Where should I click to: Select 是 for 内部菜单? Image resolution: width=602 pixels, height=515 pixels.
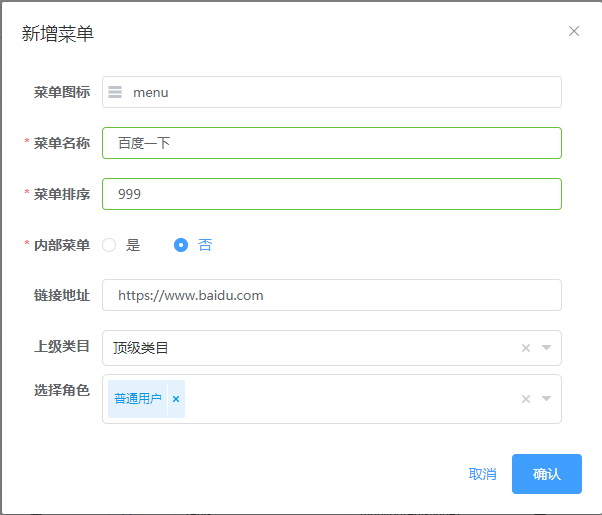point(110,245)
